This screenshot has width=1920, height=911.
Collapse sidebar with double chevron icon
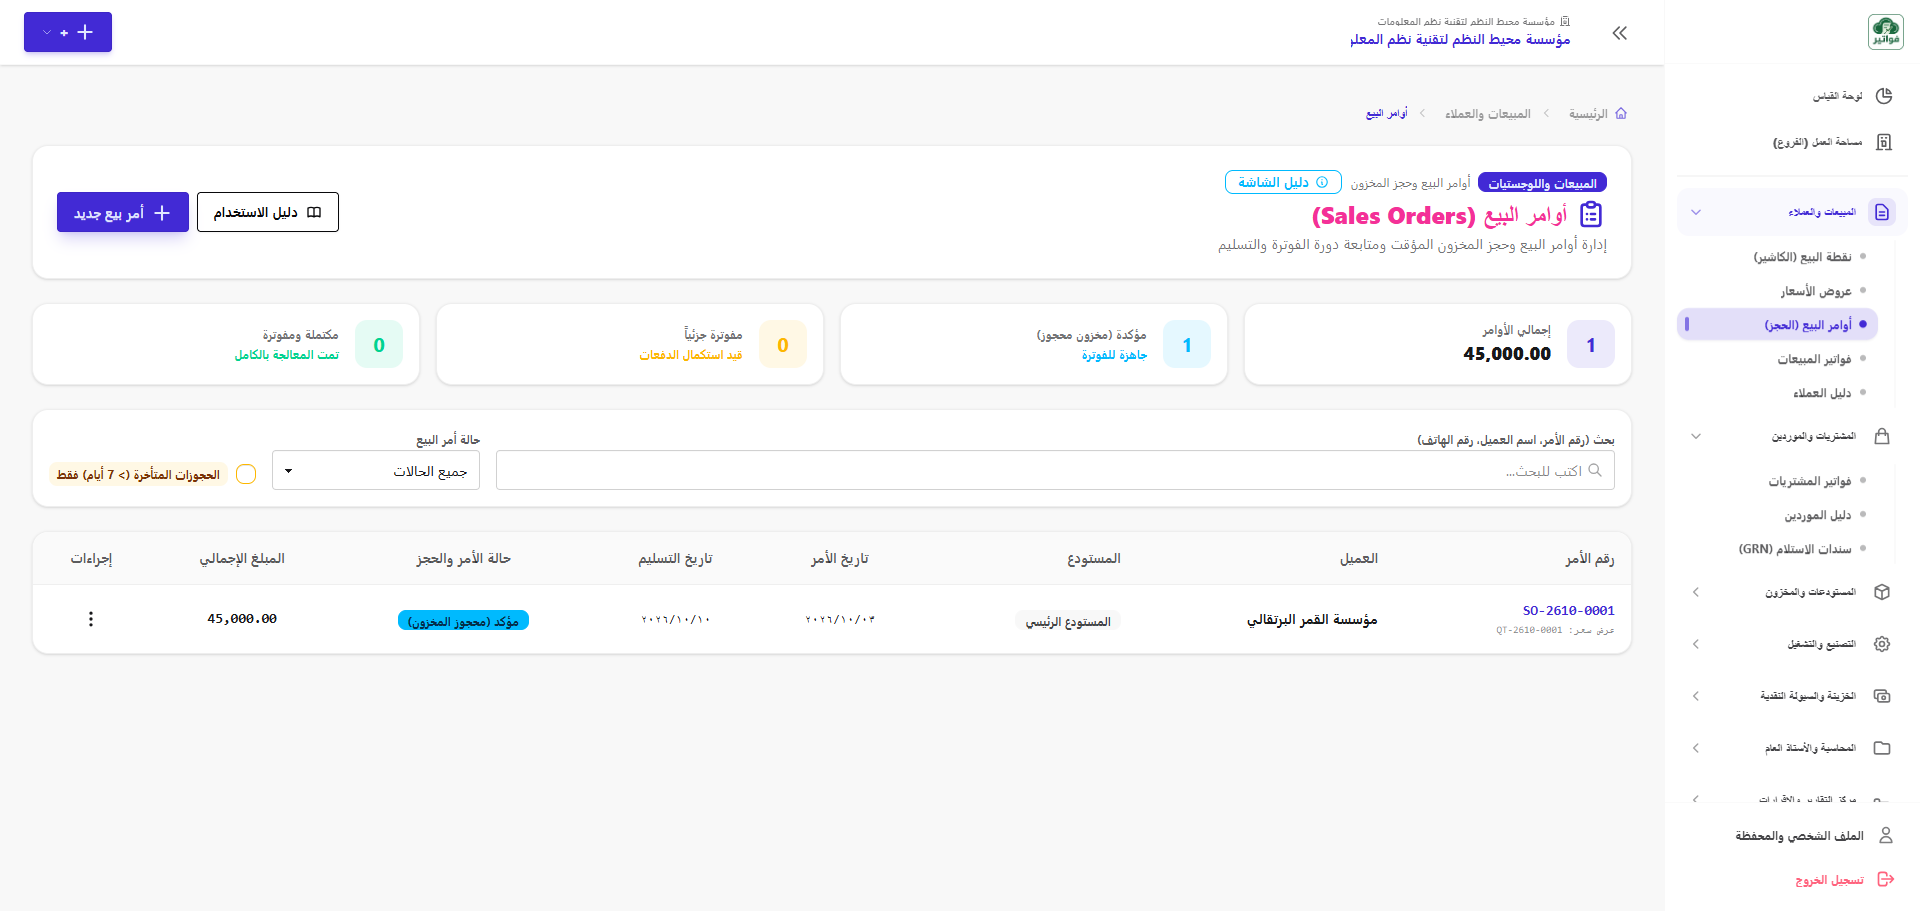coord(1620,33)
